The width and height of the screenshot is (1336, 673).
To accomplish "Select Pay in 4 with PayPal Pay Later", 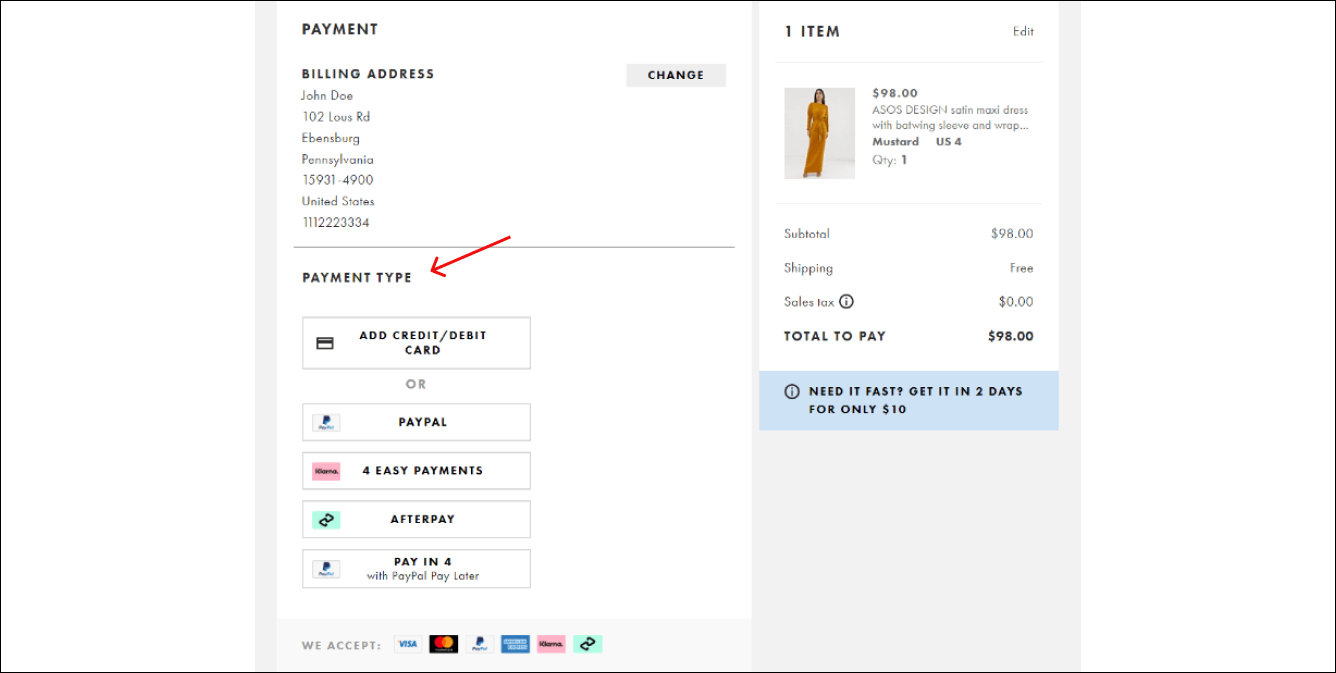I will [x=416, y=569].
